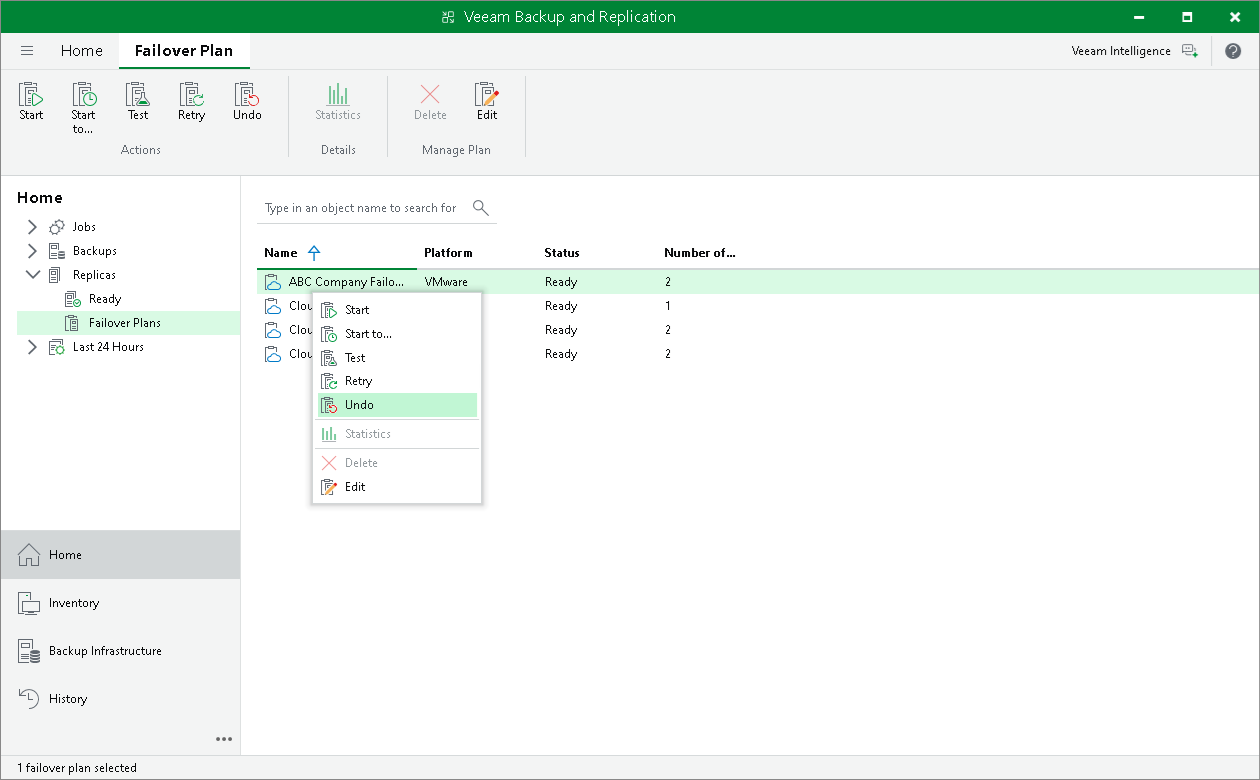Click the help icon in the top-right corner
This screenshot has height=780, width=1260.
coord(1232,51)
